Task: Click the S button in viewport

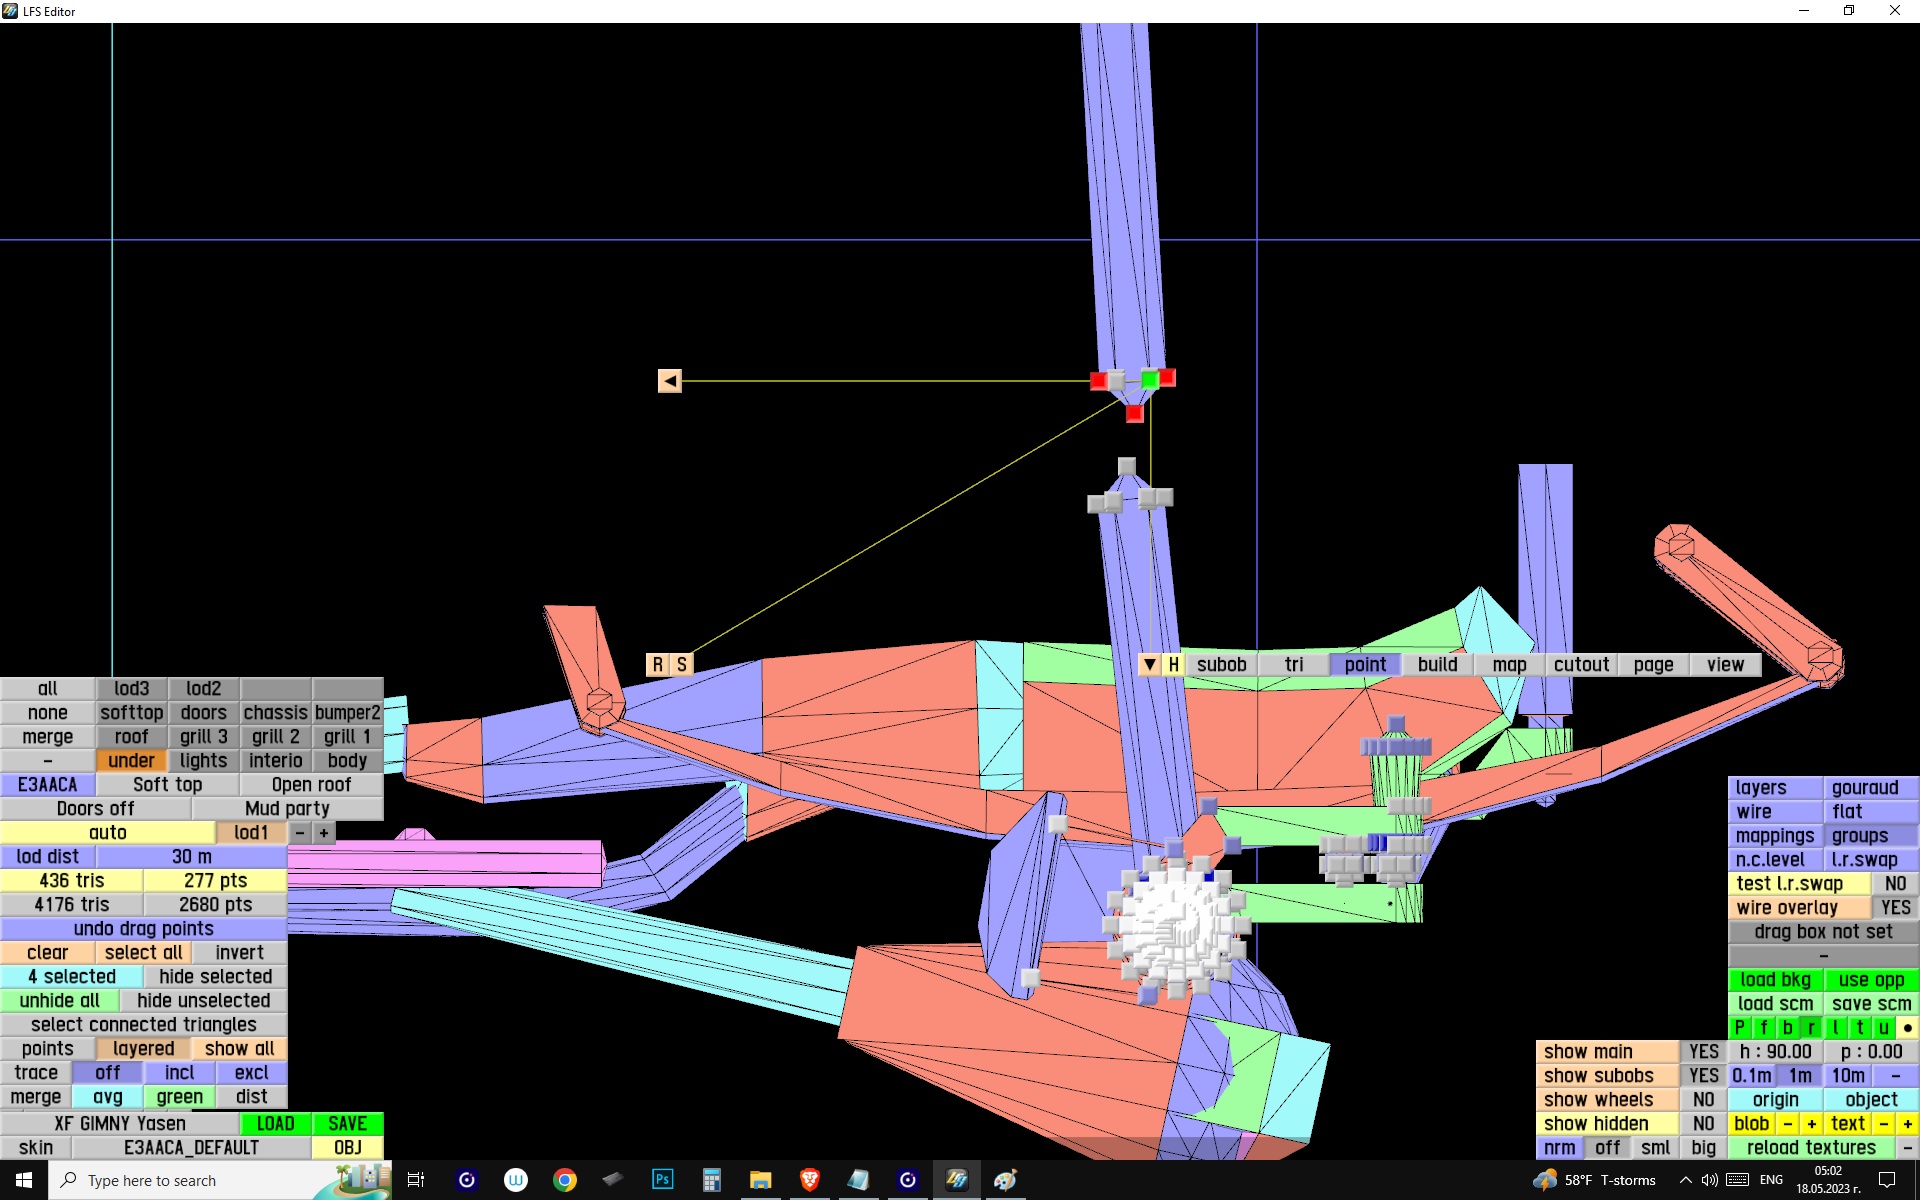Action: click(681, 665)
